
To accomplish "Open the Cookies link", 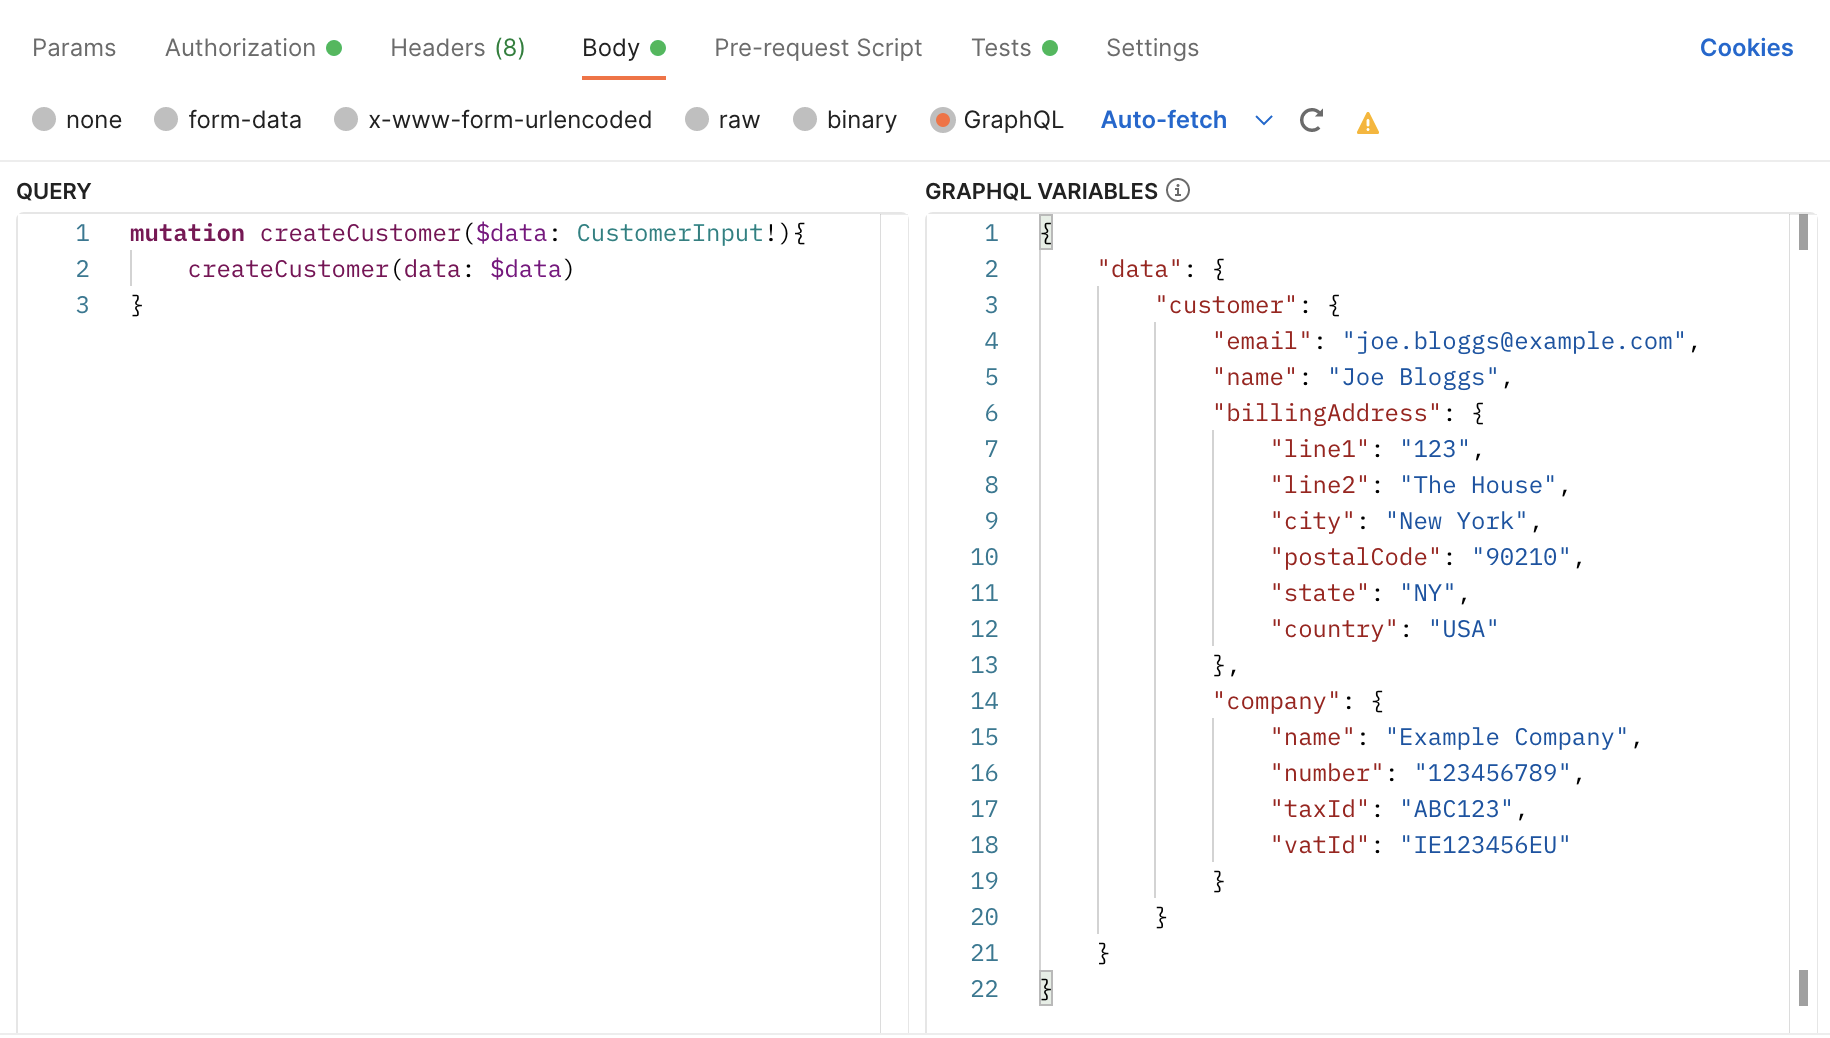I will coord(1745,48).
